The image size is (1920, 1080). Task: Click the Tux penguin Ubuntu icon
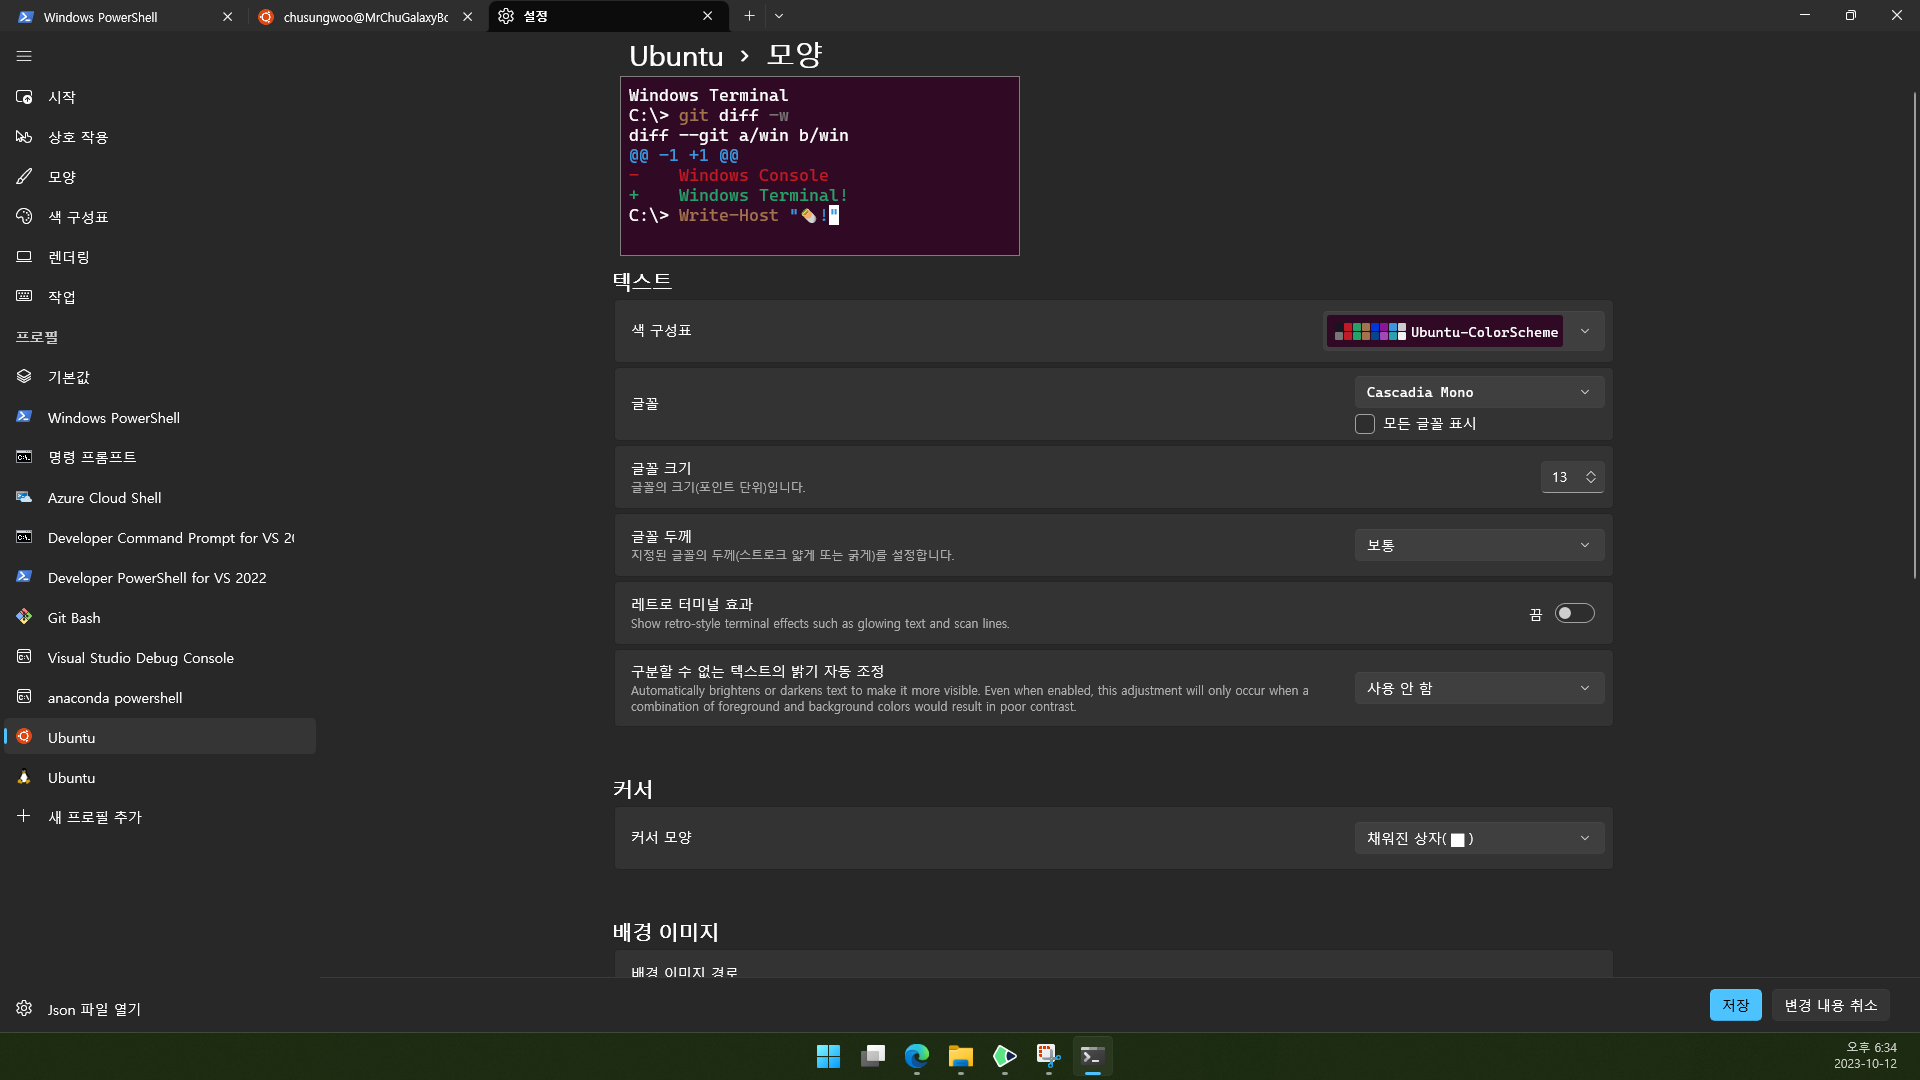tap(24, 777)
